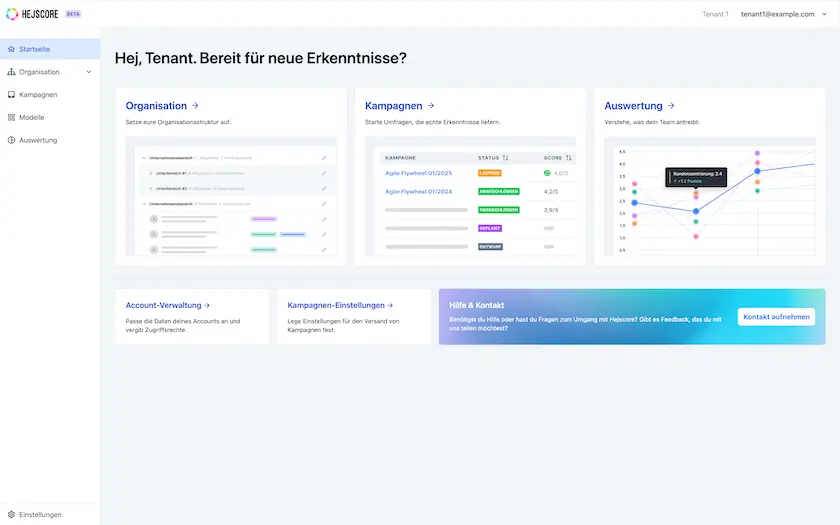Screen dimensions: 840x525
Task: Click the 4,2/5 score in preview
Action: coord(551,191)
